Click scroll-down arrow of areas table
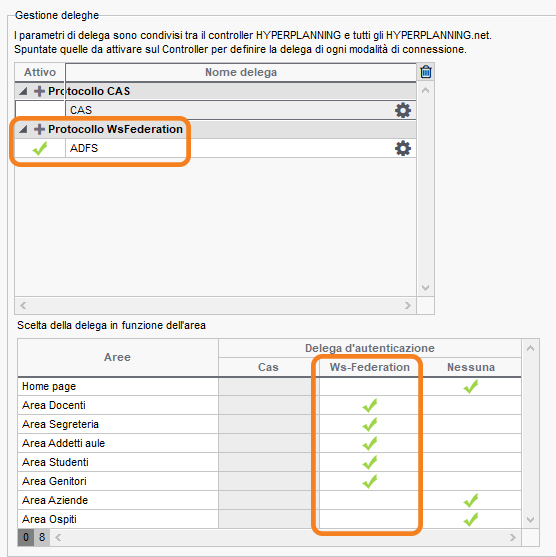The width and height of the screenshot is (556, 557). click(x=530, y=520)
